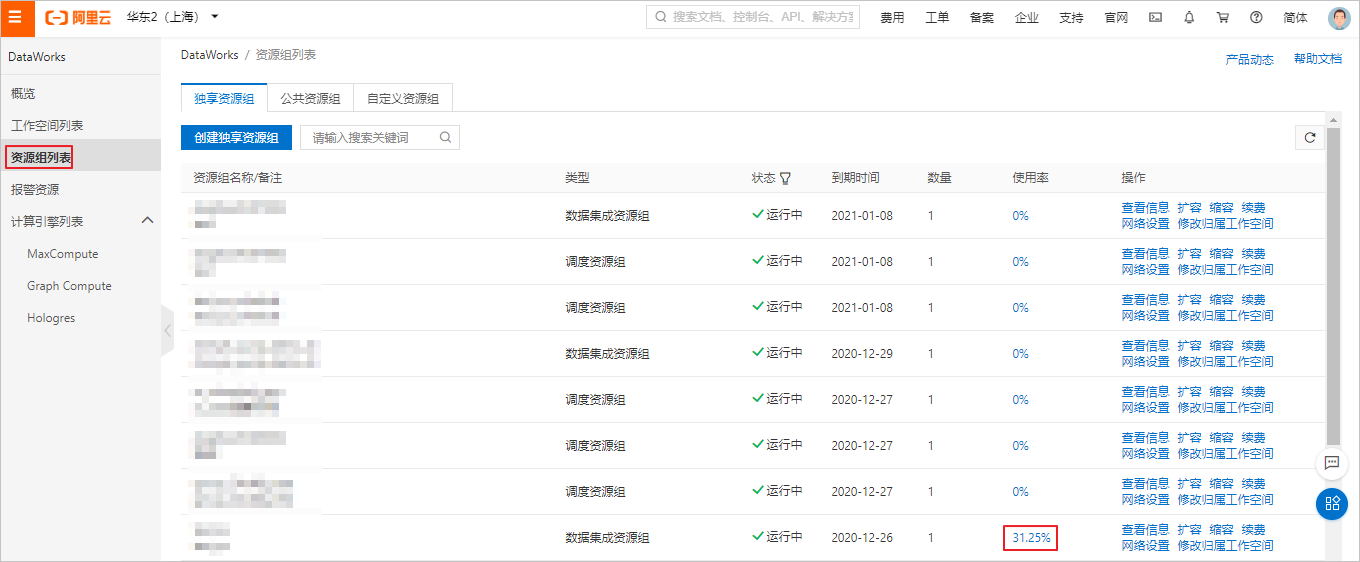The width and height of the screenshot is (1360, 562).
Task: Collapse the left sidebar panel handle
Action: click(167, 330)
